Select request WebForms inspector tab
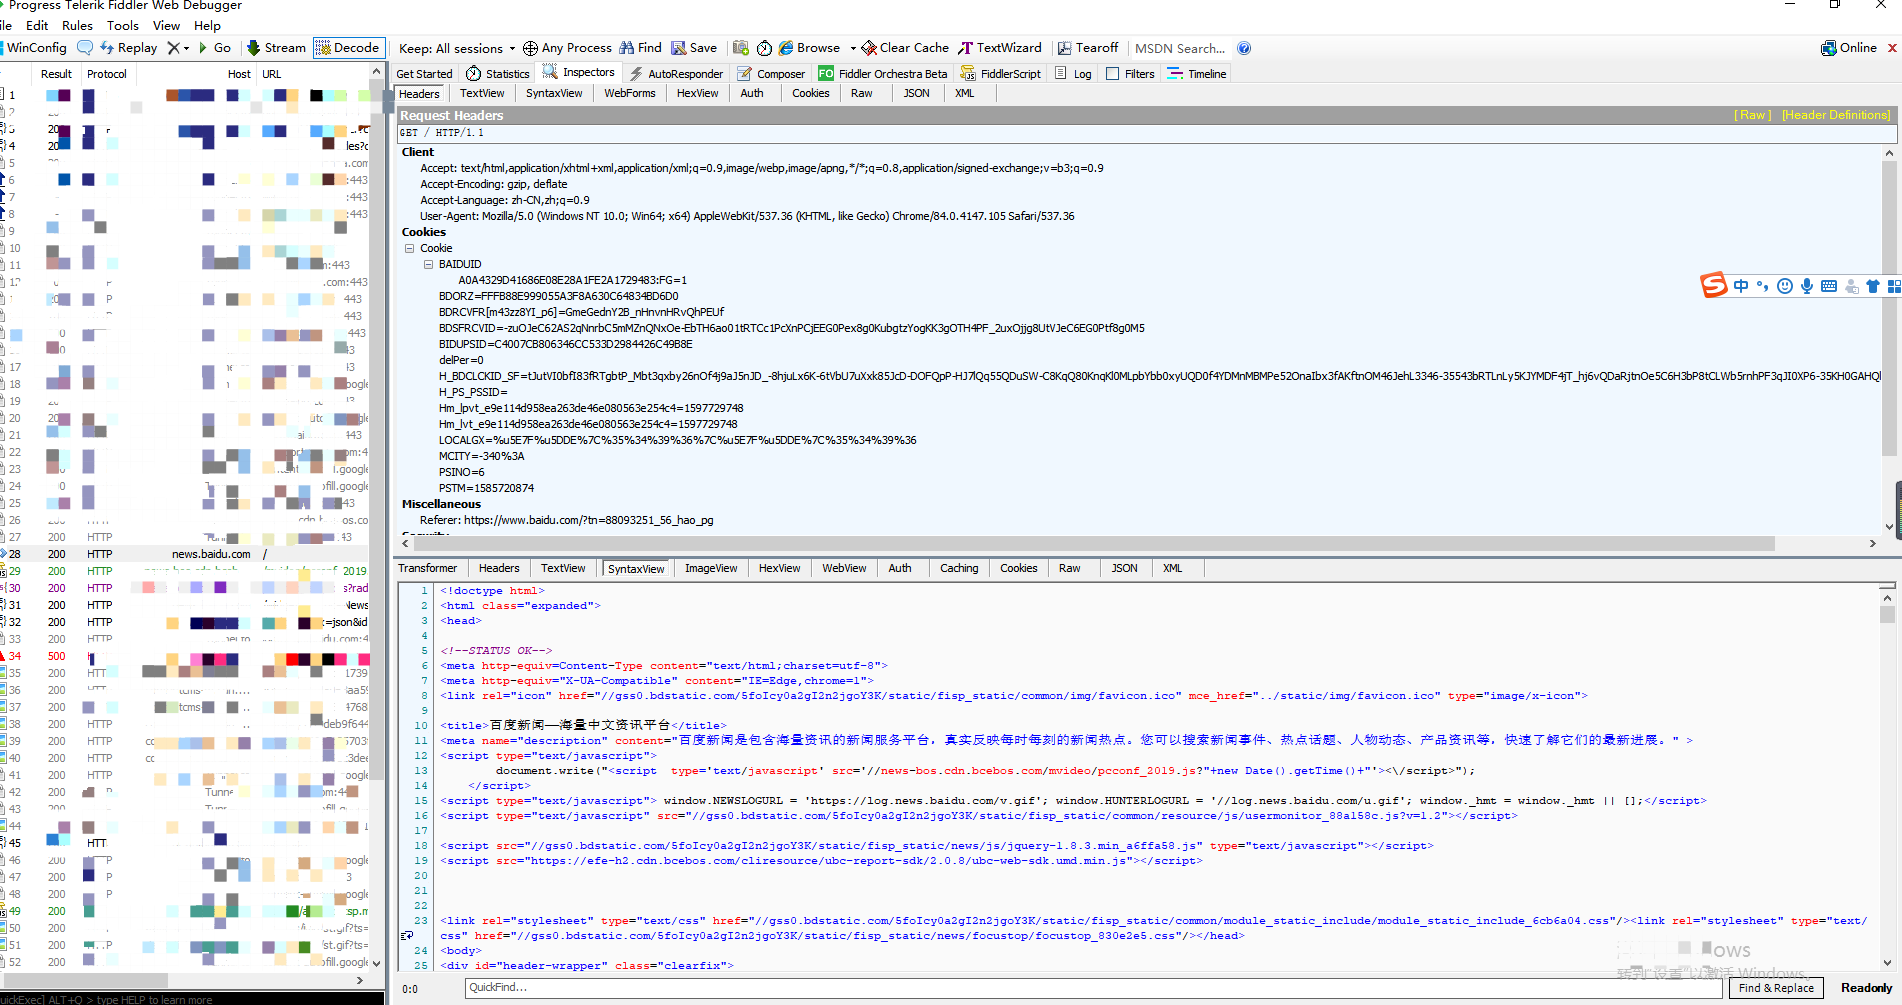Viewport: 1902px width, 1005px height. coord(630,93)
